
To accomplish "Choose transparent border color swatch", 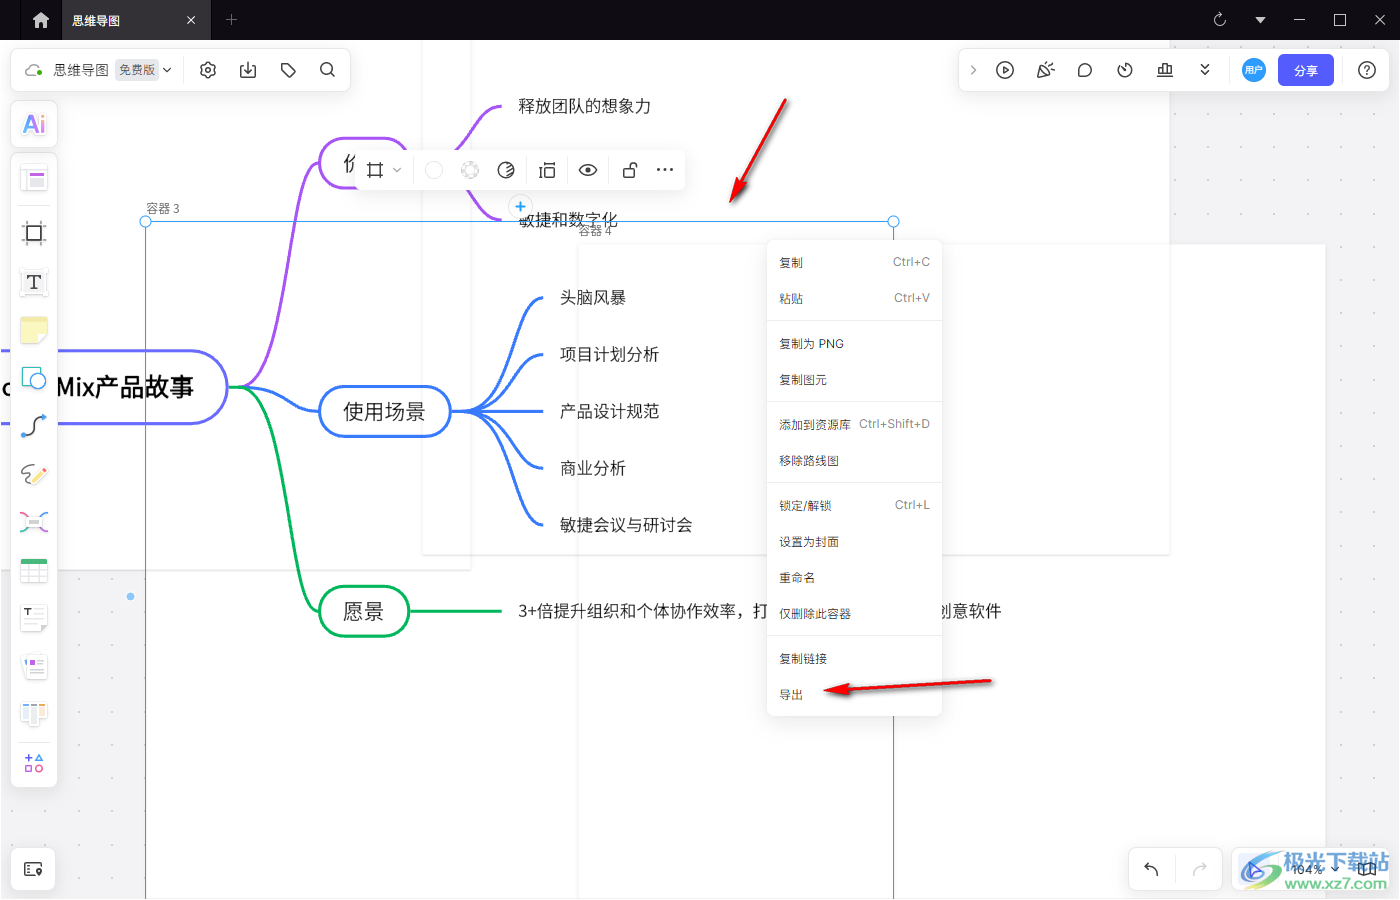I will click(x=470, y=170).
